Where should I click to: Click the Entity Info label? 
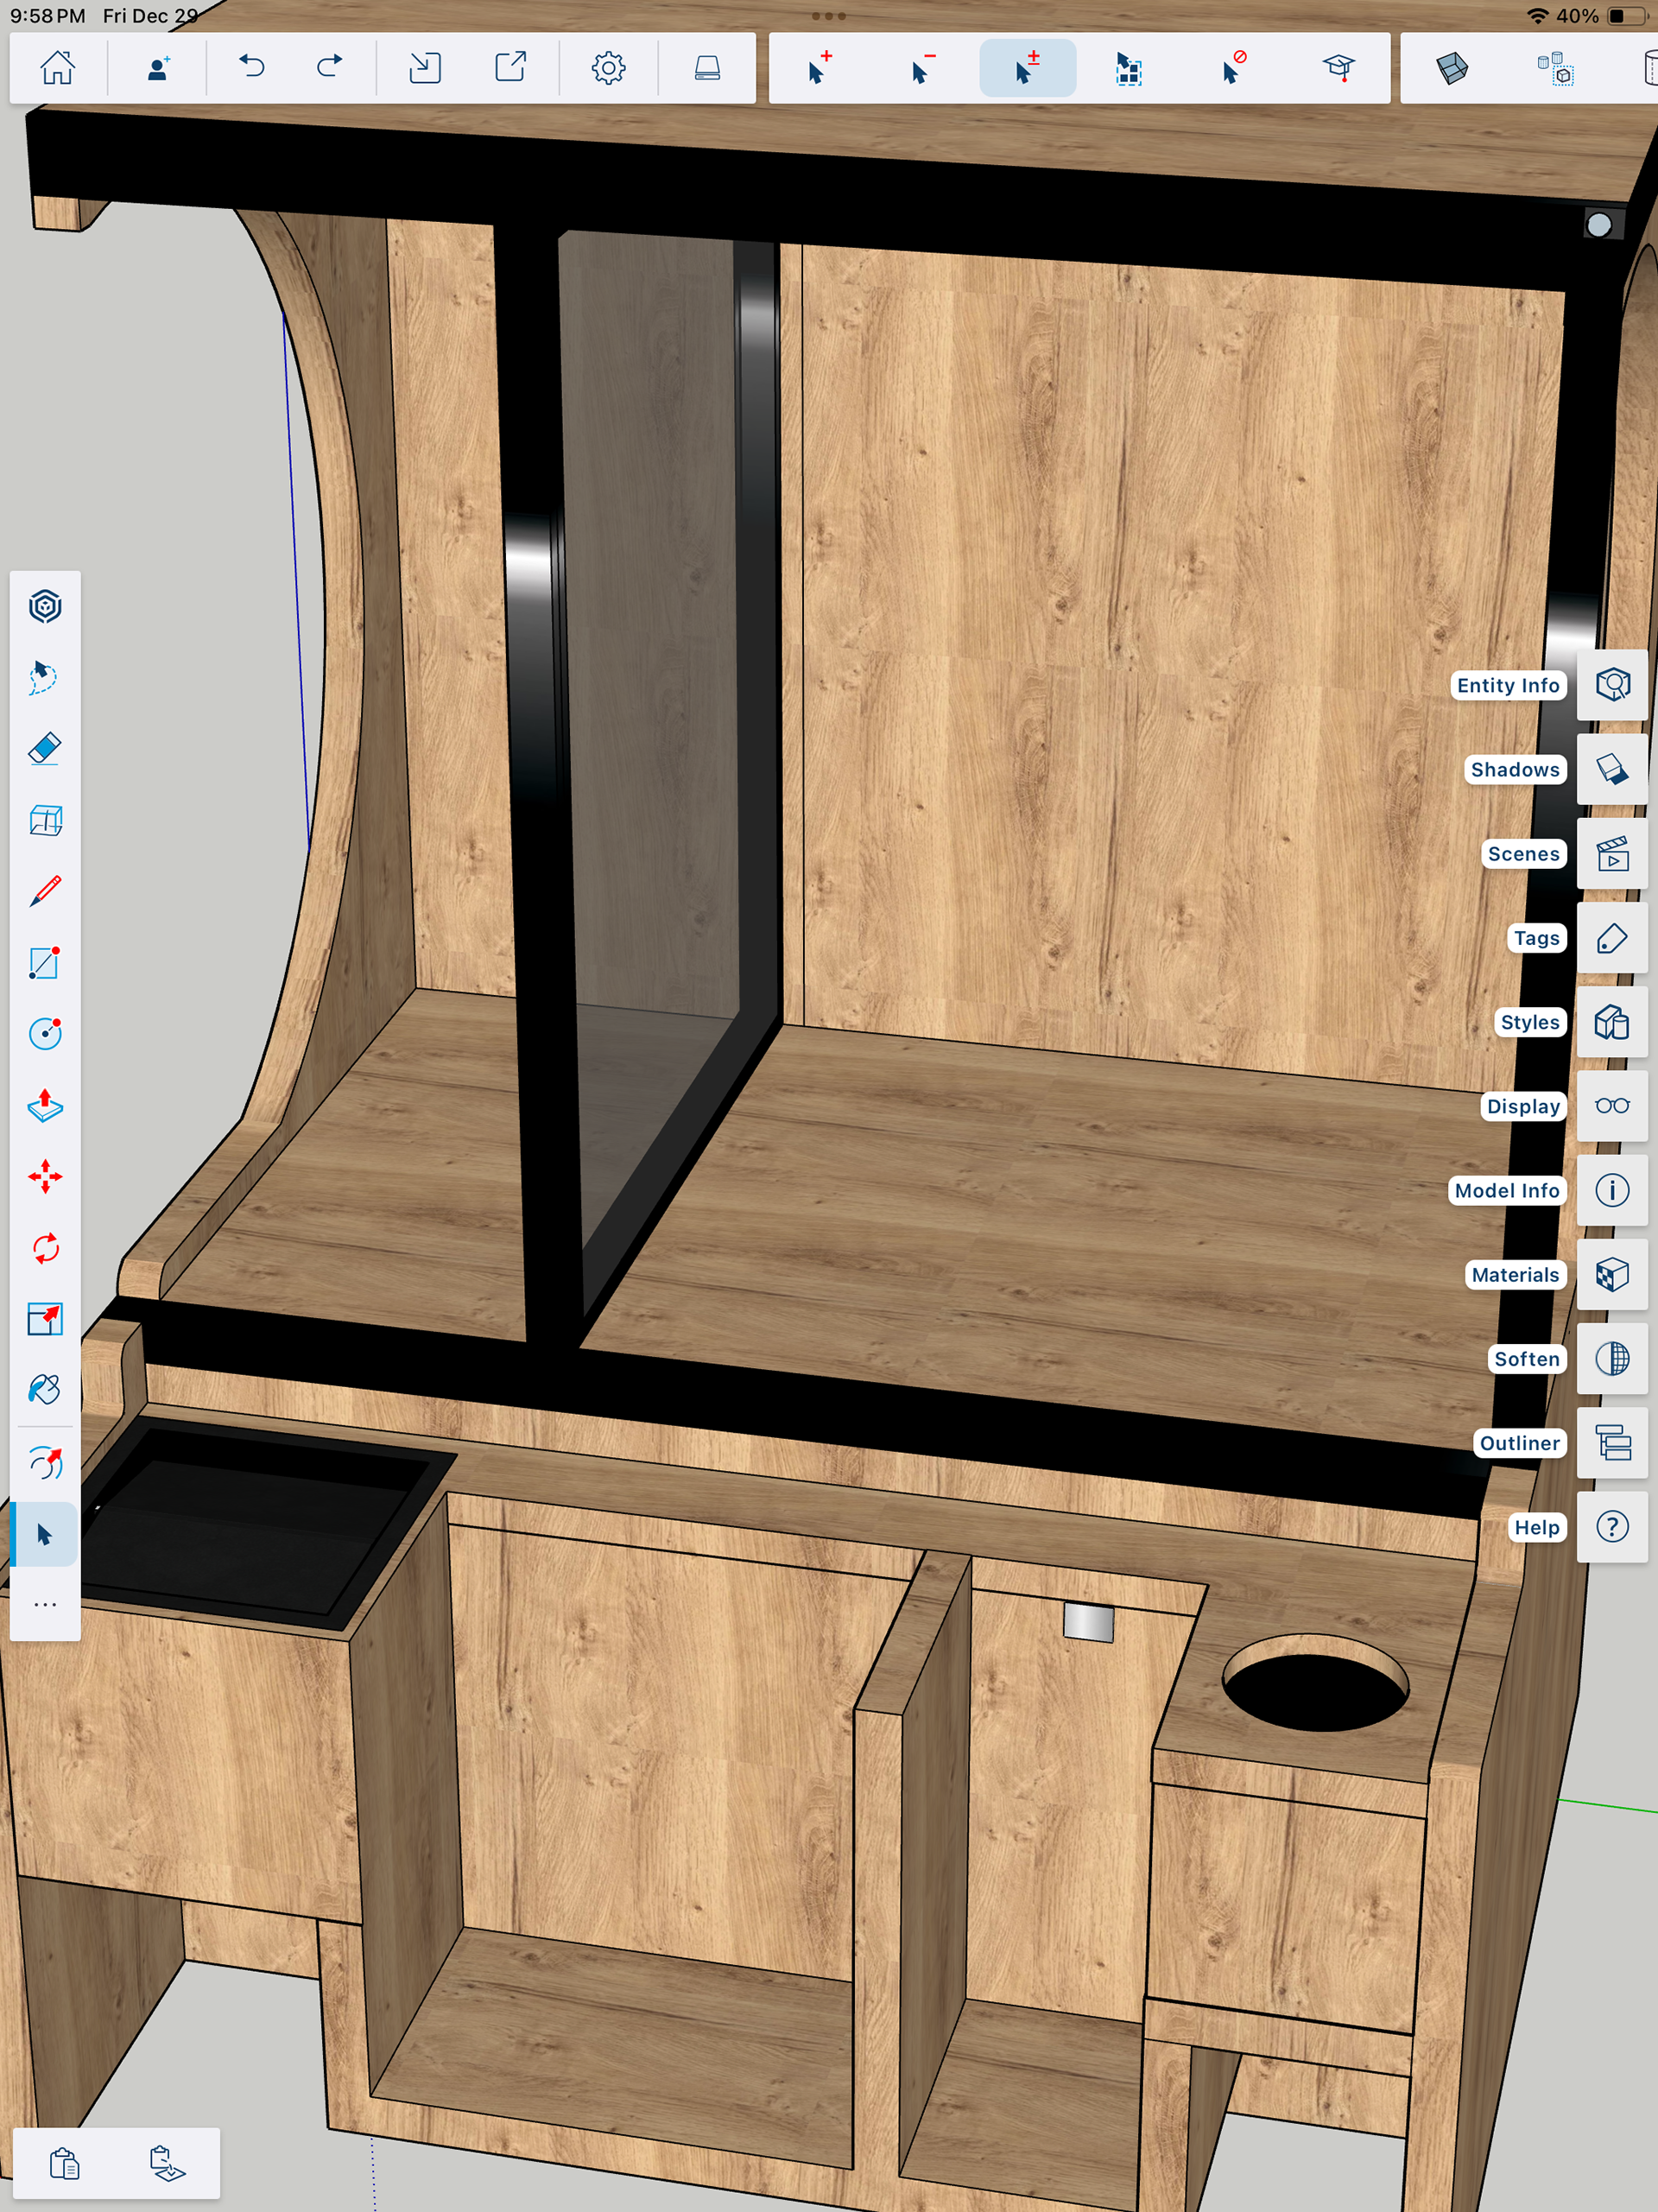1507,685
